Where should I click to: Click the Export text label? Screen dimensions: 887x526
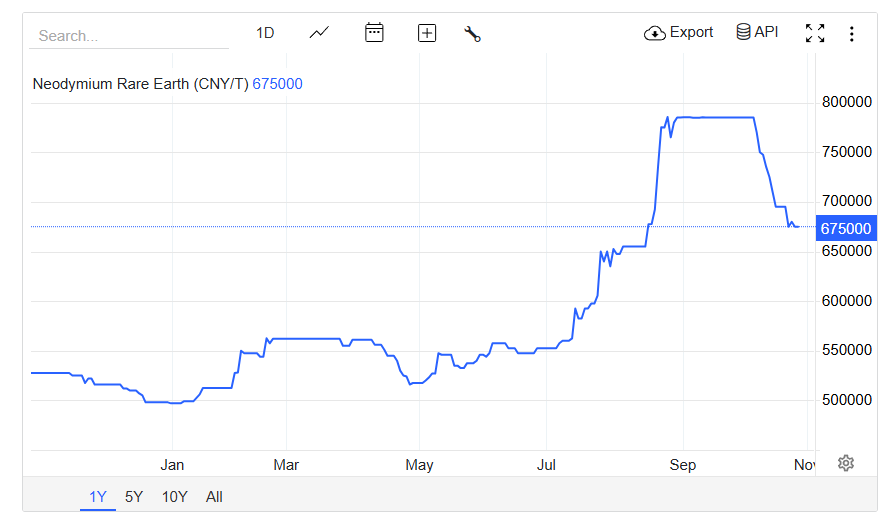691,32
